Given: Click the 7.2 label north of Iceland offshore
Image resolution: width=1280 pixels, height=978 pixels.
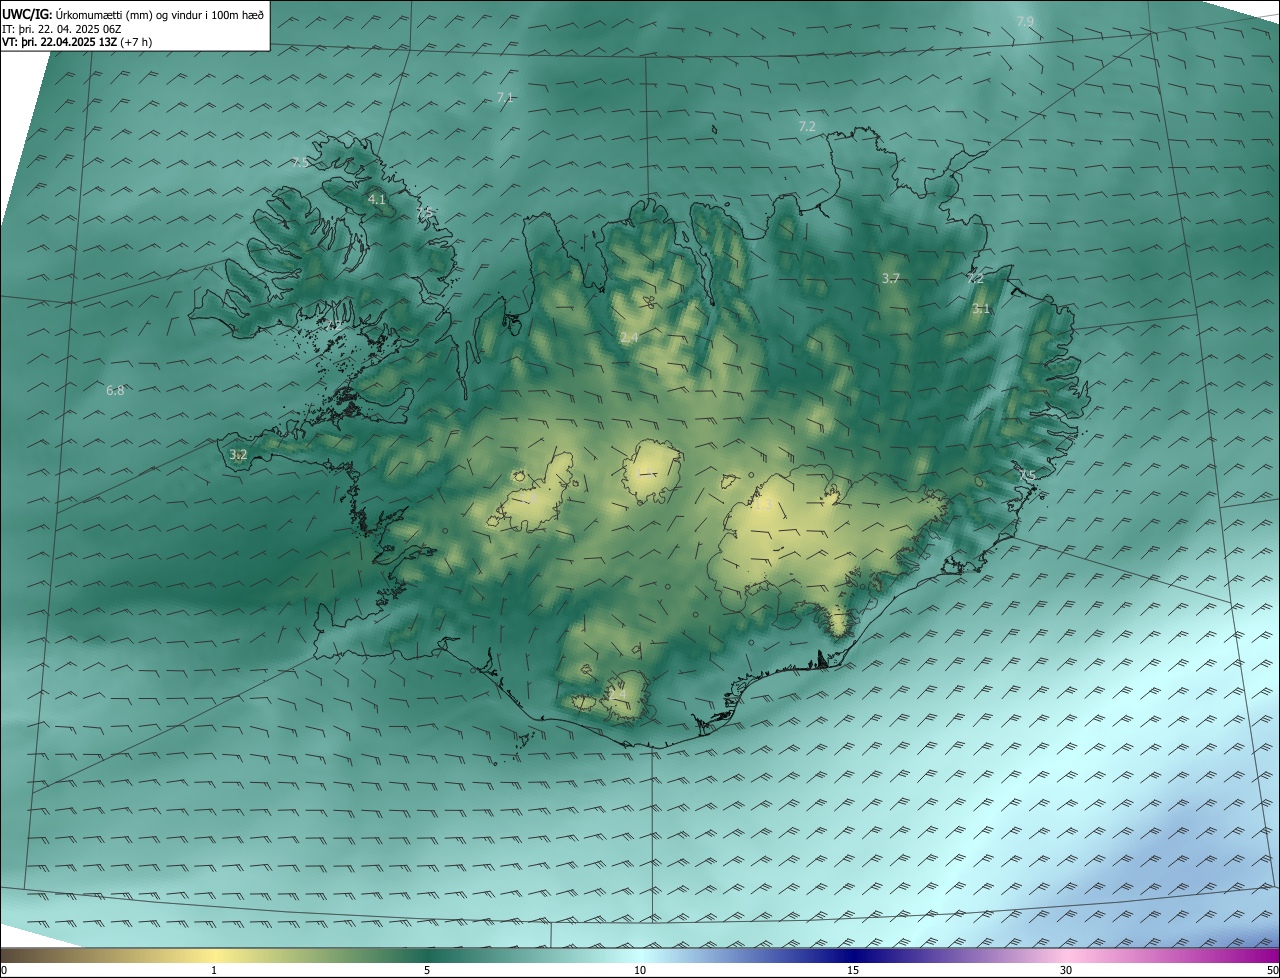Looking at the screenshot, I should coord(807,126).
